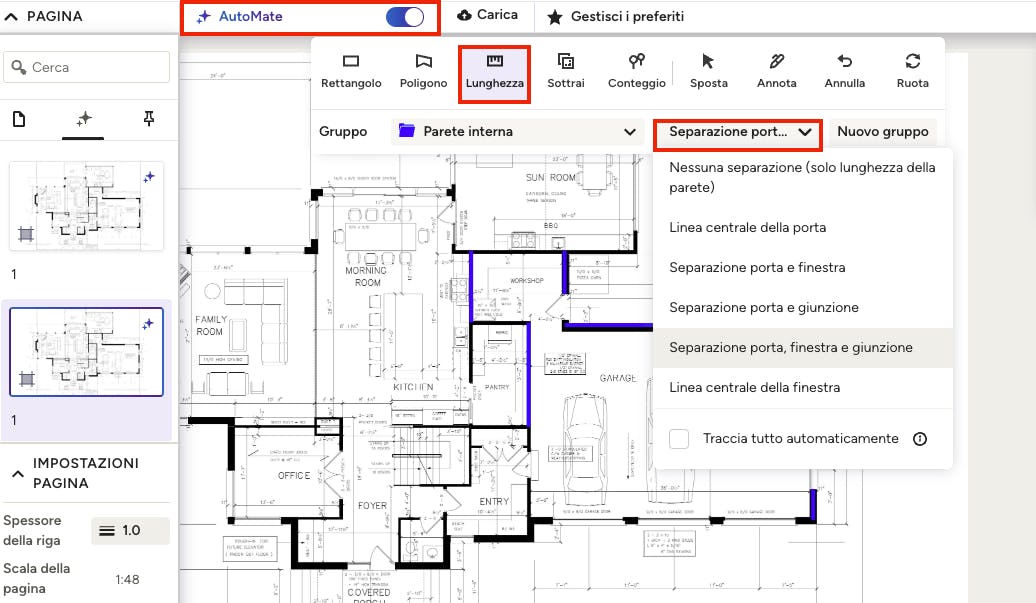Select the Lunghezza measuring tool

pos(494,73)
